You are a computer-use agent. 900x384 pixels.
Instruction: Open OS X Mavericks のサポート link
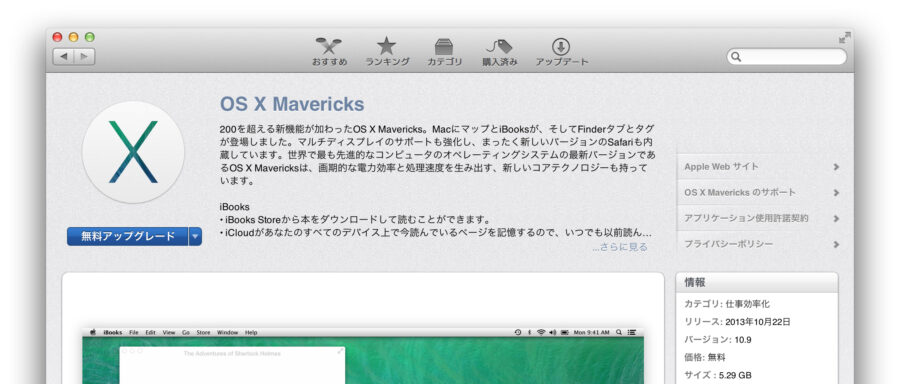point(740,193)
